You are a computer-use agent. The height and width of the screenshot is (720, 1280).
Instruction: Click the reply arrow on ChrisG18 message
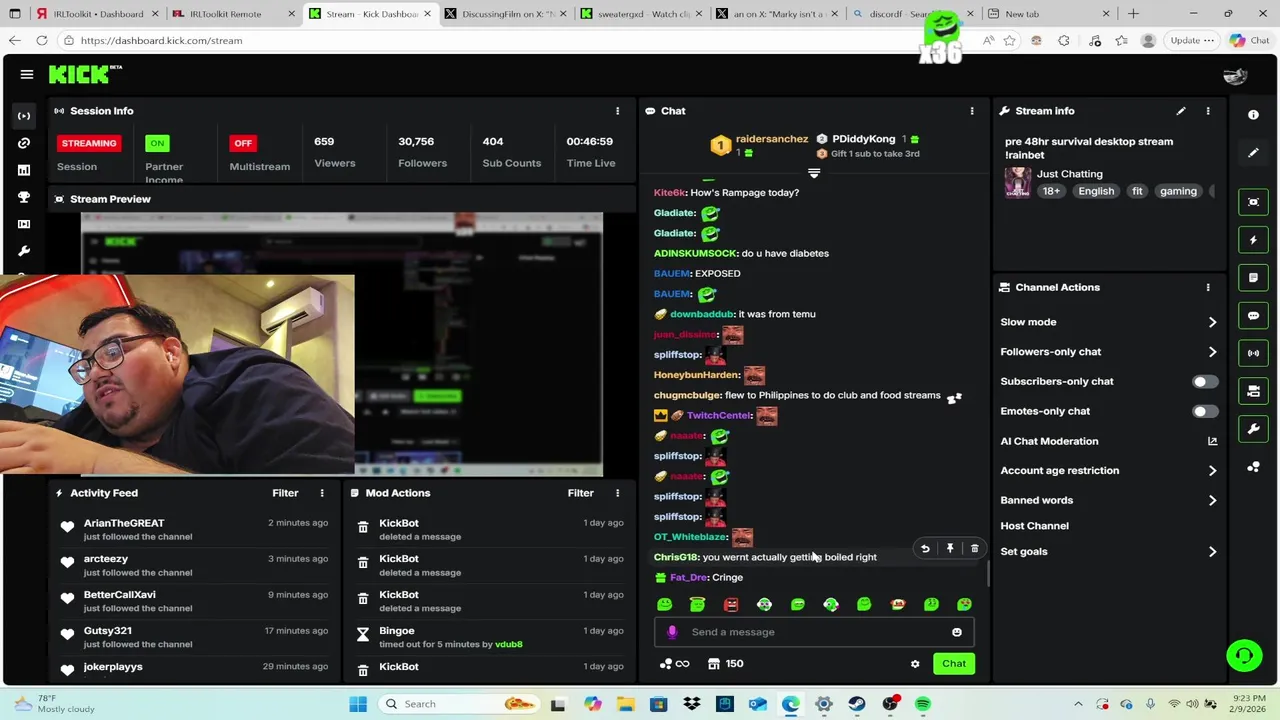[x=925, y=548]
